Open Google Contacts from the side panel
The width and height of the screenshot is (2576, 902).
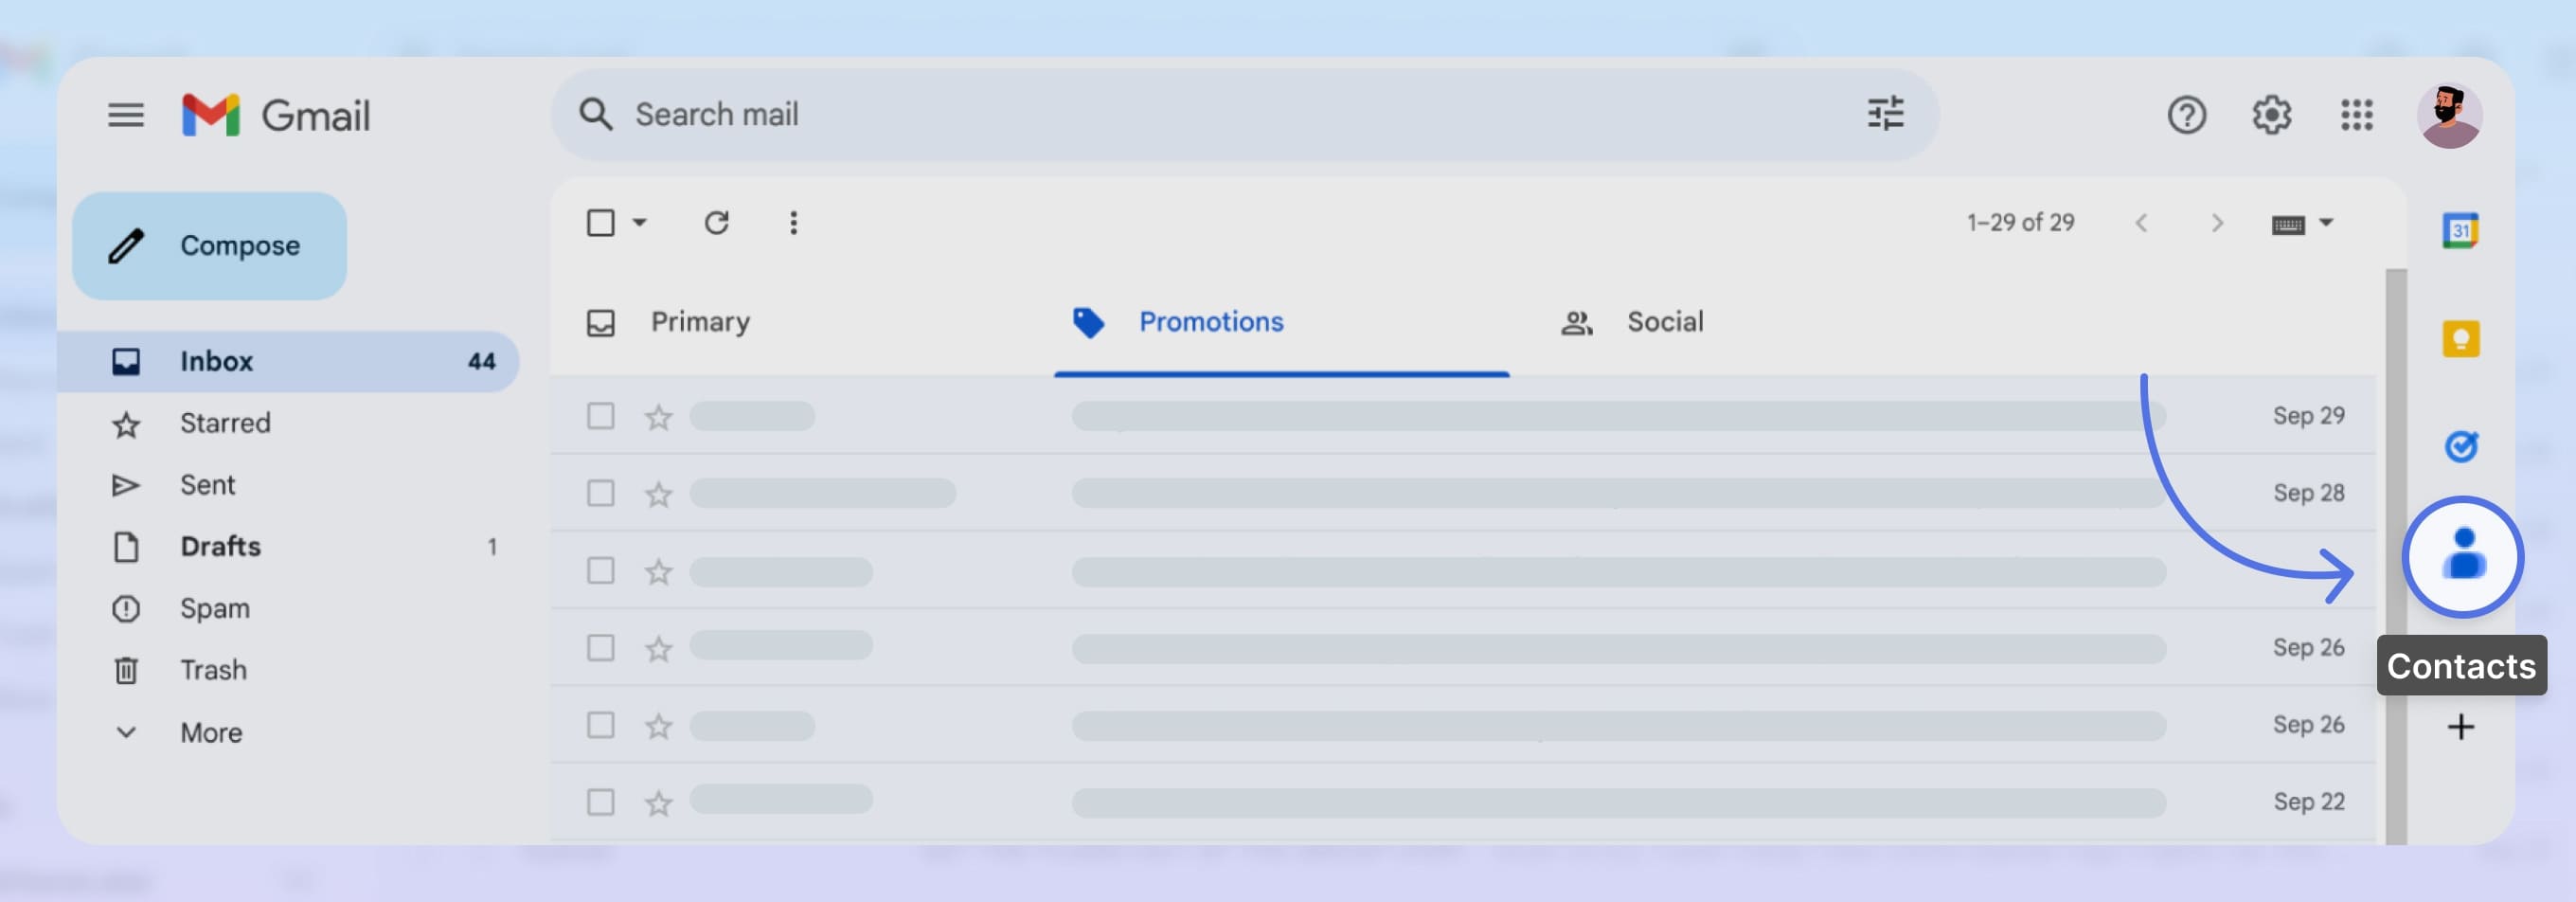pyautogui.click(x=2460, y=557)
